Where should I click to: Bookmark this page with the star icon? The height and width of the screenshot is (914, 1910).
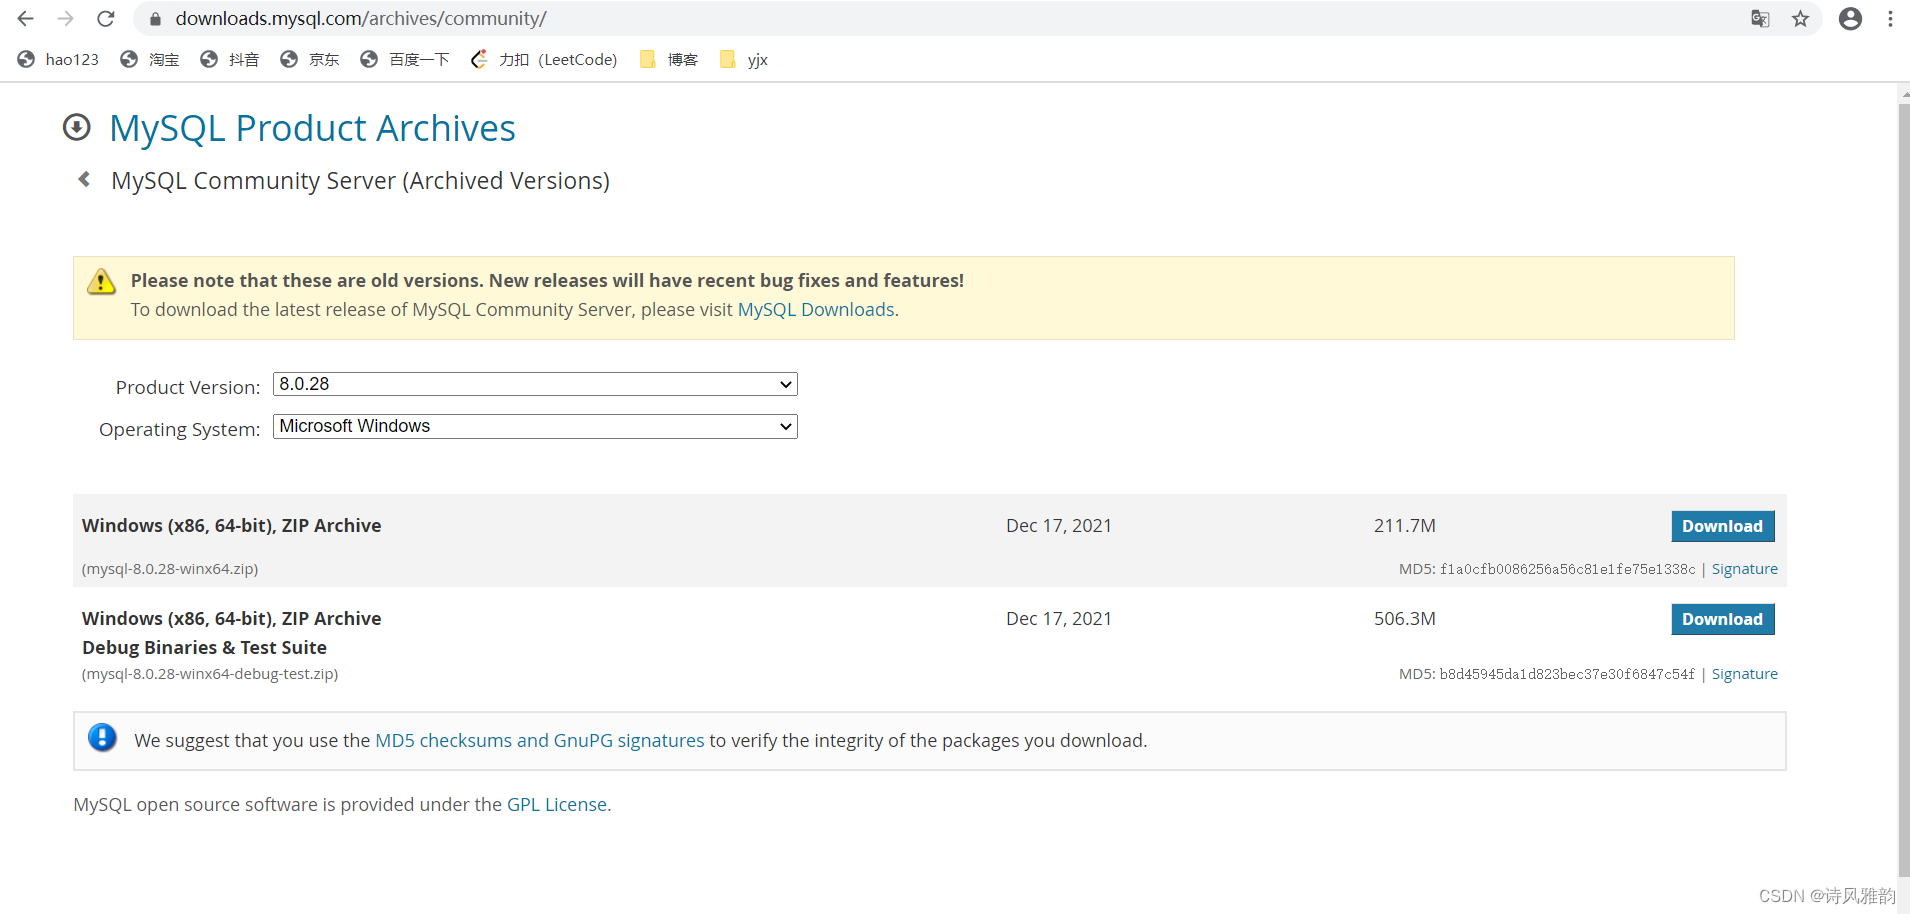click(x=1800, y=18)
